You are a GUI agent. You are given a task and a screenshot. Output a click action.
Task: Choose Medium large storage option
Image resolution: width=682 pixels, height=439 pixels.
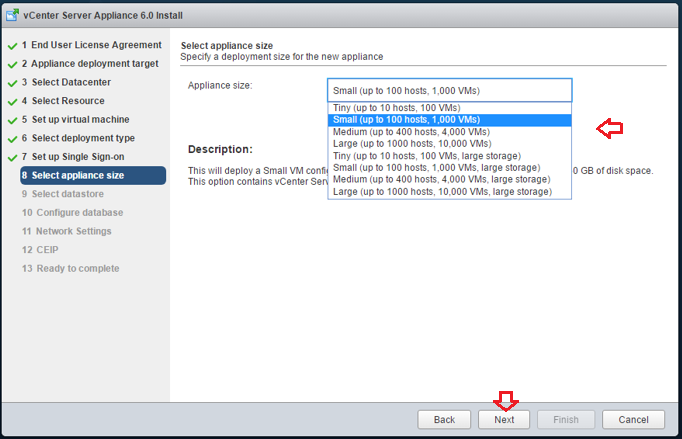tap(449, 179)
